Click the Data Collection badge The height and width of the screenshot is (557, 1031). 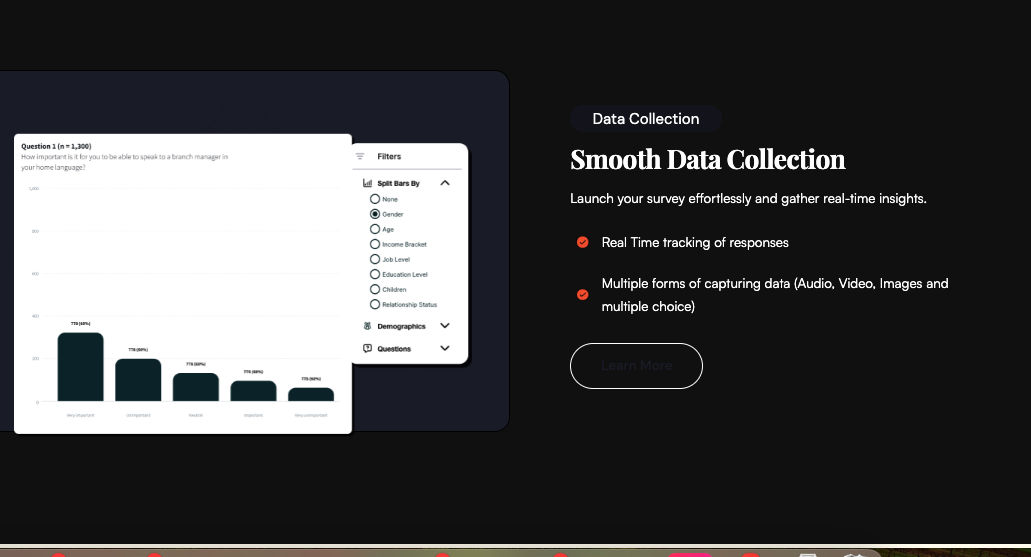[646, 119]
